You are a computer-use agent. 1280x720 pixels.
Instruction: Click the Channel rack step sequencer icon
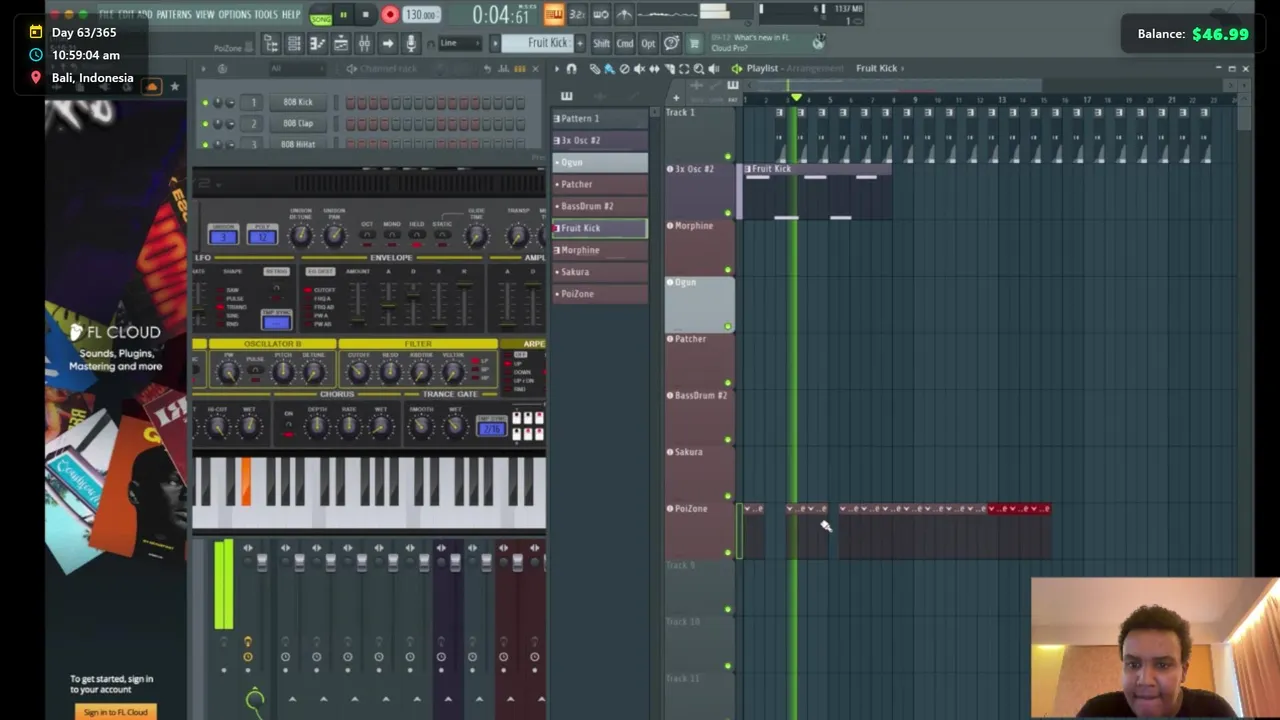[520, 68]
